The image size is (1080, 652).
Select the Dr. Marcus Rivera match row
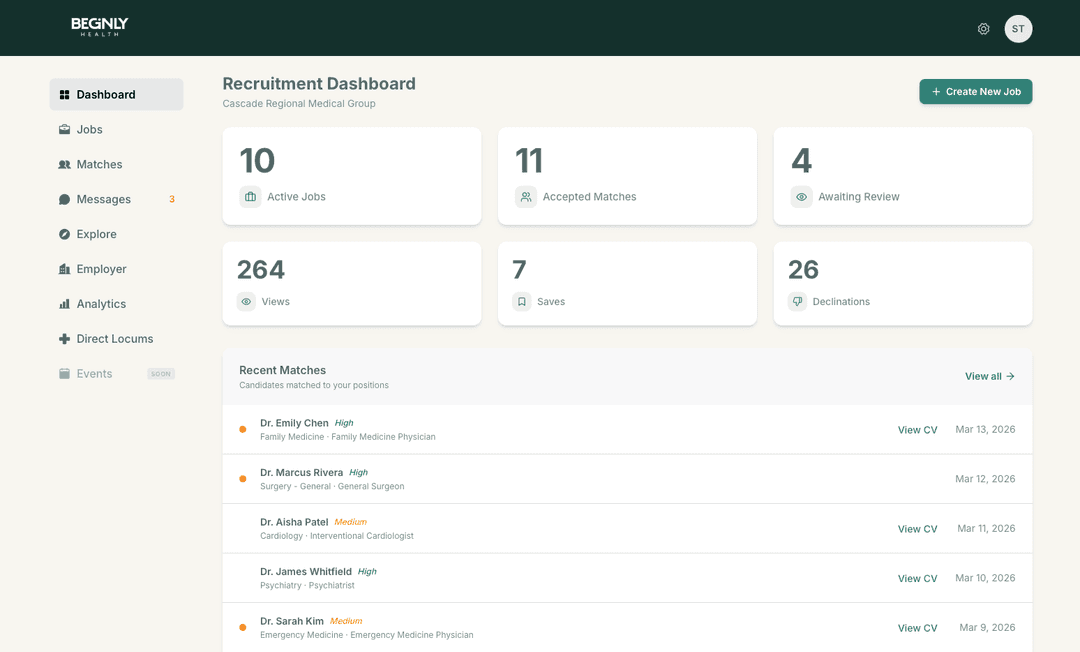point(600,479)
